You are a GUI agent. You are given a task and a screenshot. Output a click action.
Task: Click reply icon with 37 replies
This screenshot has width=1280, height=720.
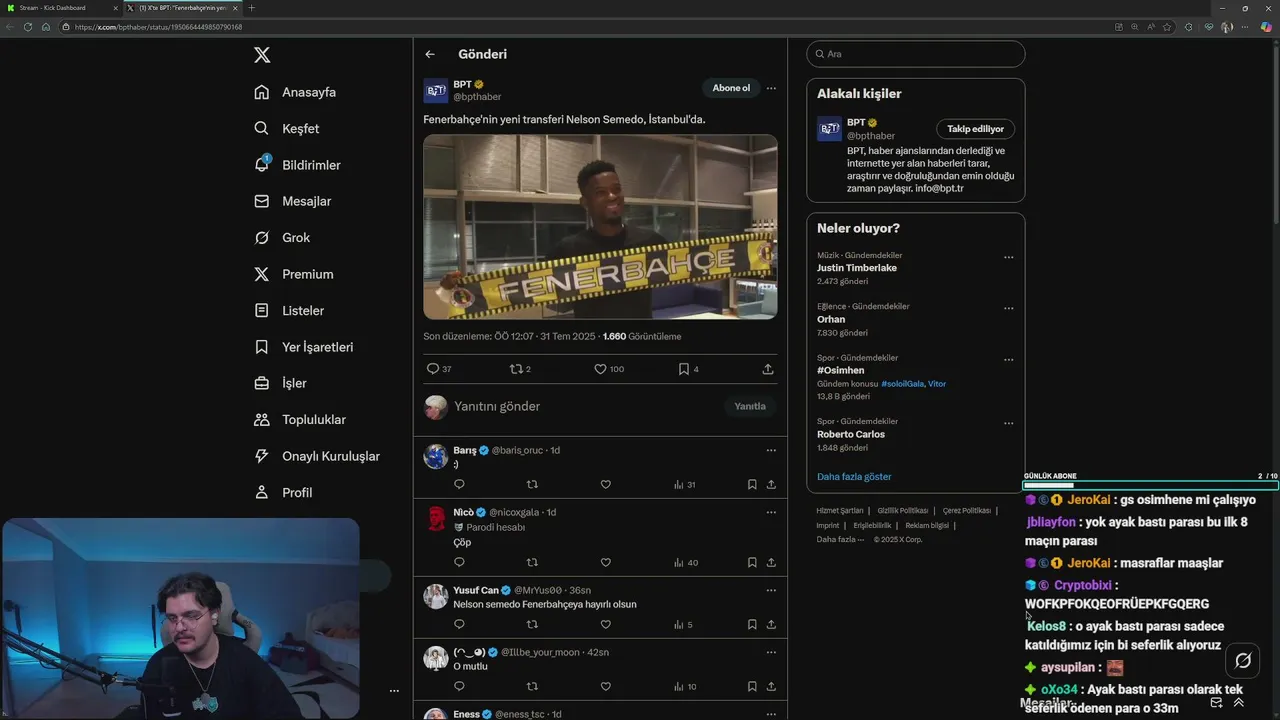coord(433,369)
